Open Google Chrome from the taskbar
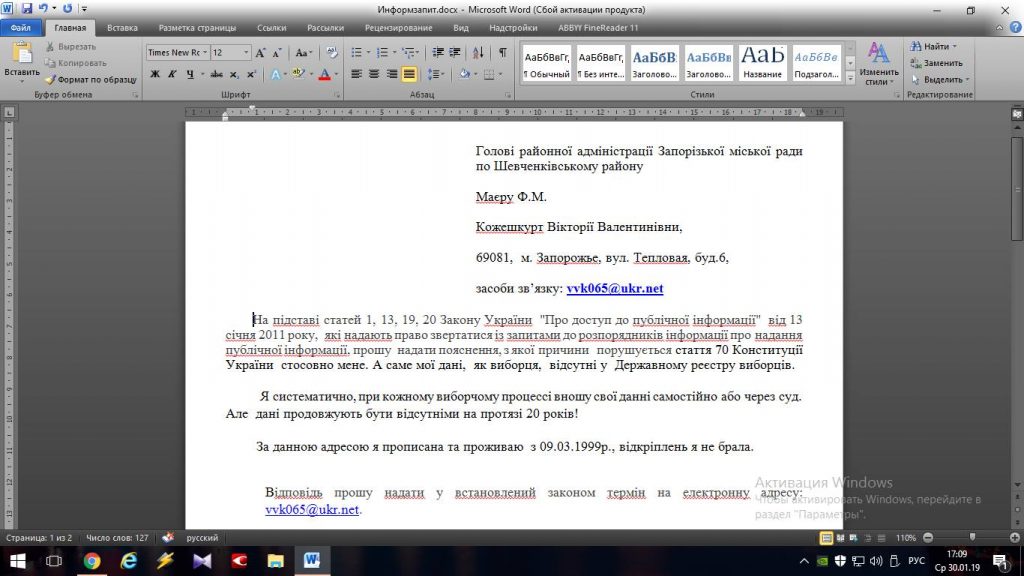 (92, 561)
